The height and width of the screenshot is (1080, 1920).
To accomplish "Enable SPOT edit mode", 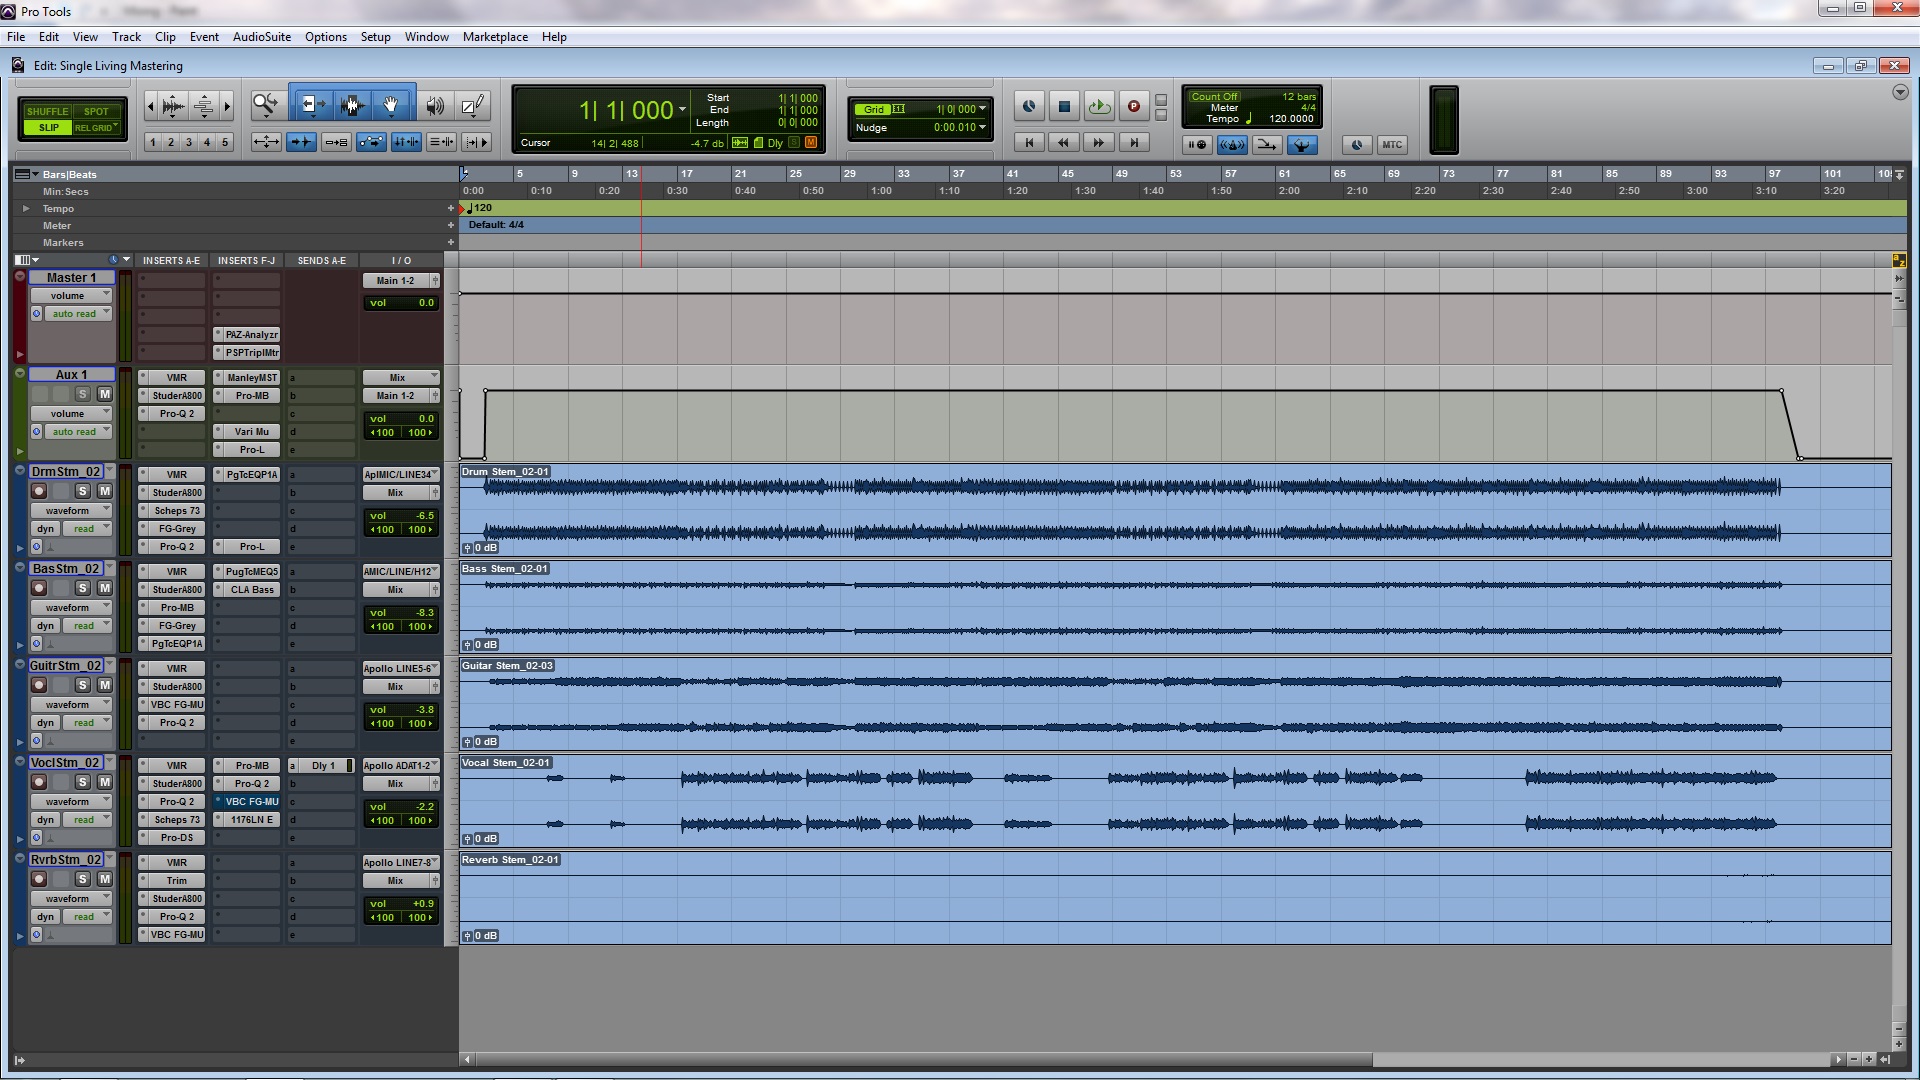I will (x=96, y=111).
